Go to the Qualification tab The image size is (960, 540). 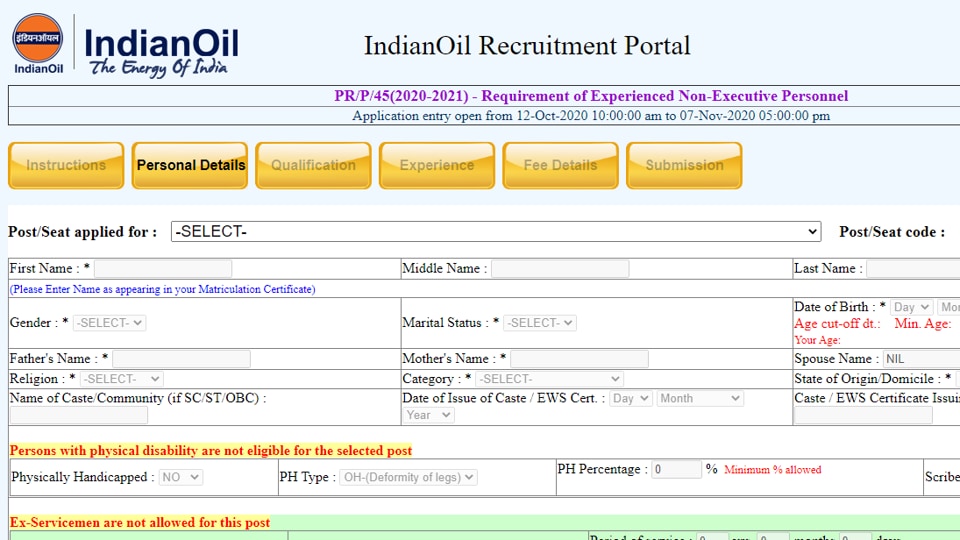(313, 165)
